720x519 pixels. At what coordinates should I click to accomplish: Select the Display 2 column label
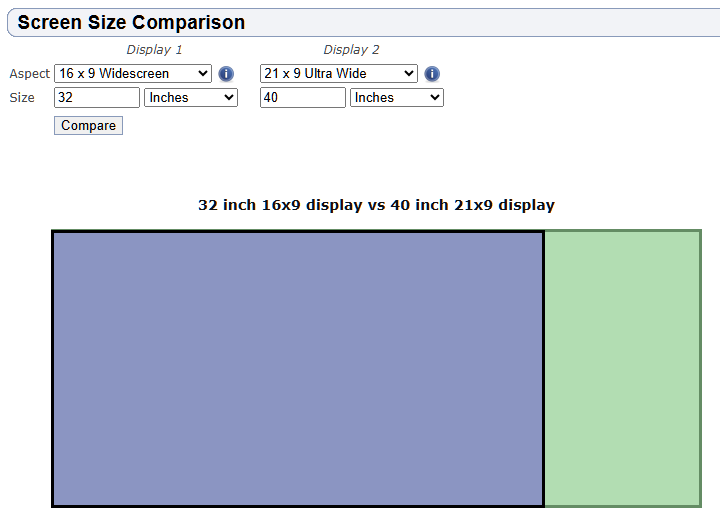pyautogui.click(x=351, y=50)
